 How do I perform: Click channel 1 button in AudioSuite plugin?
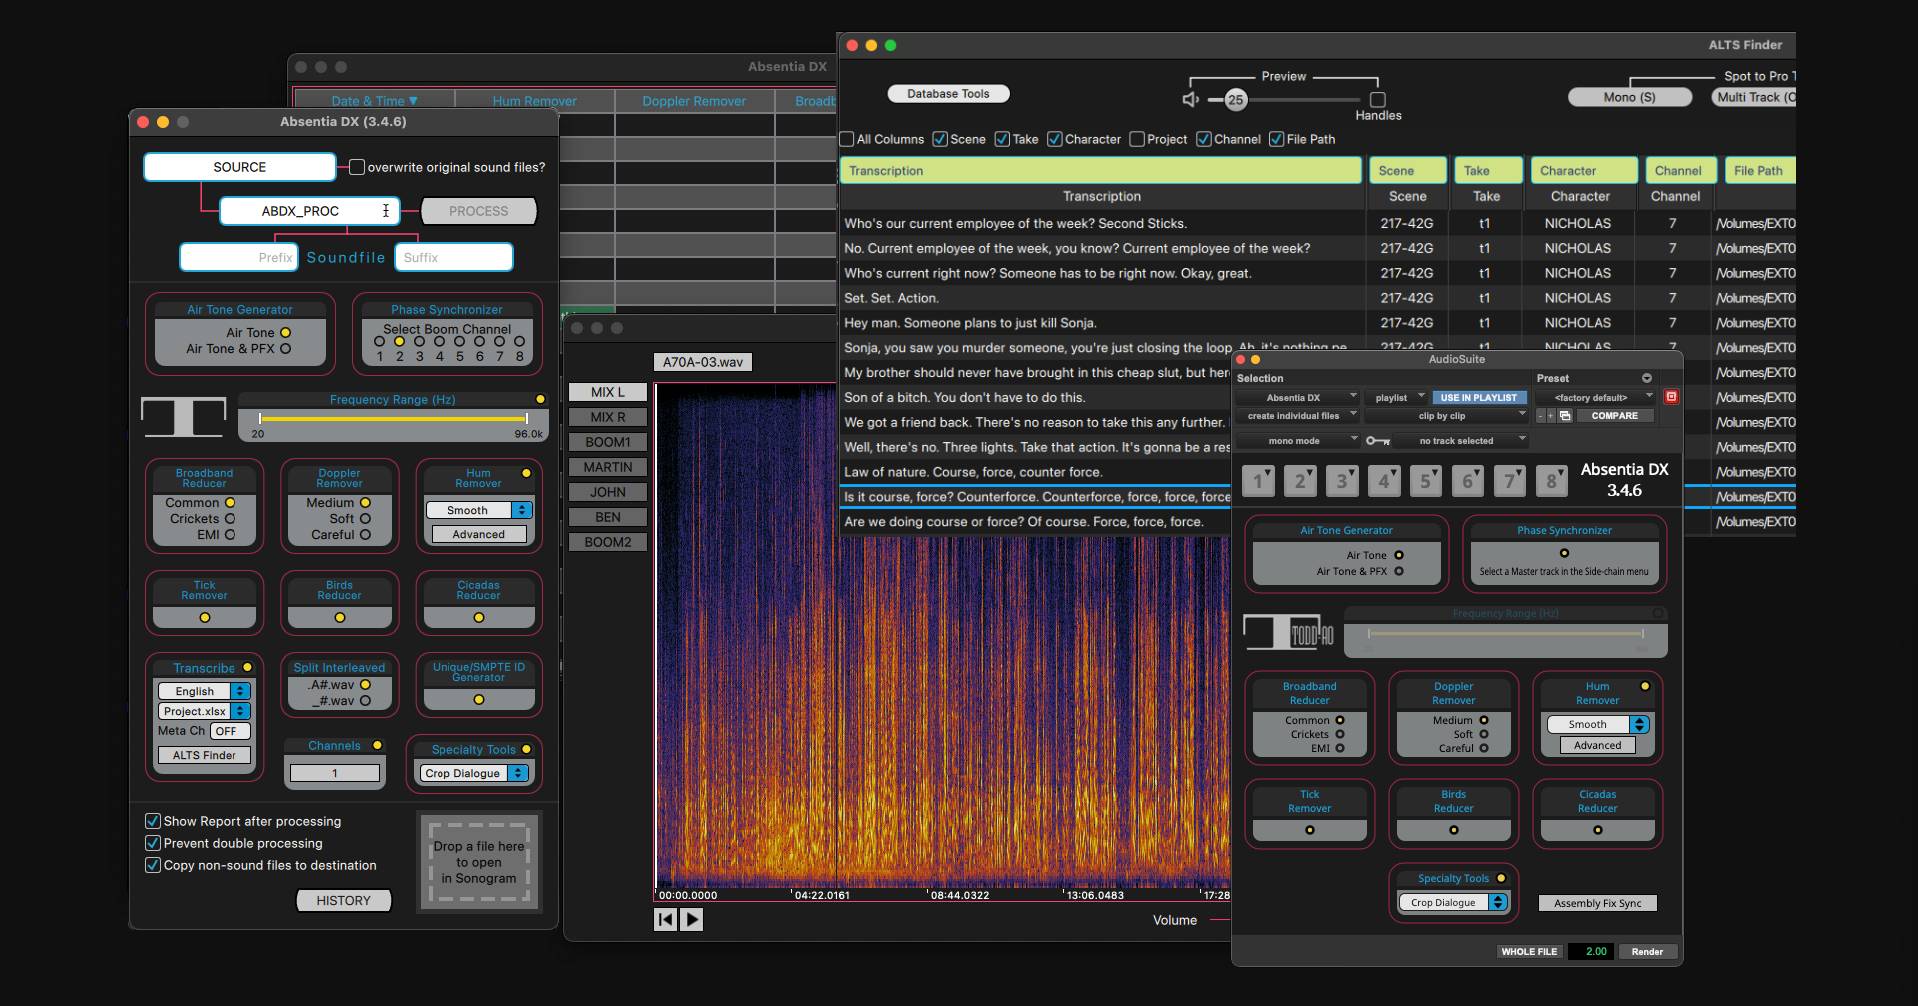pyautogui.click(x=1258, y=481)
